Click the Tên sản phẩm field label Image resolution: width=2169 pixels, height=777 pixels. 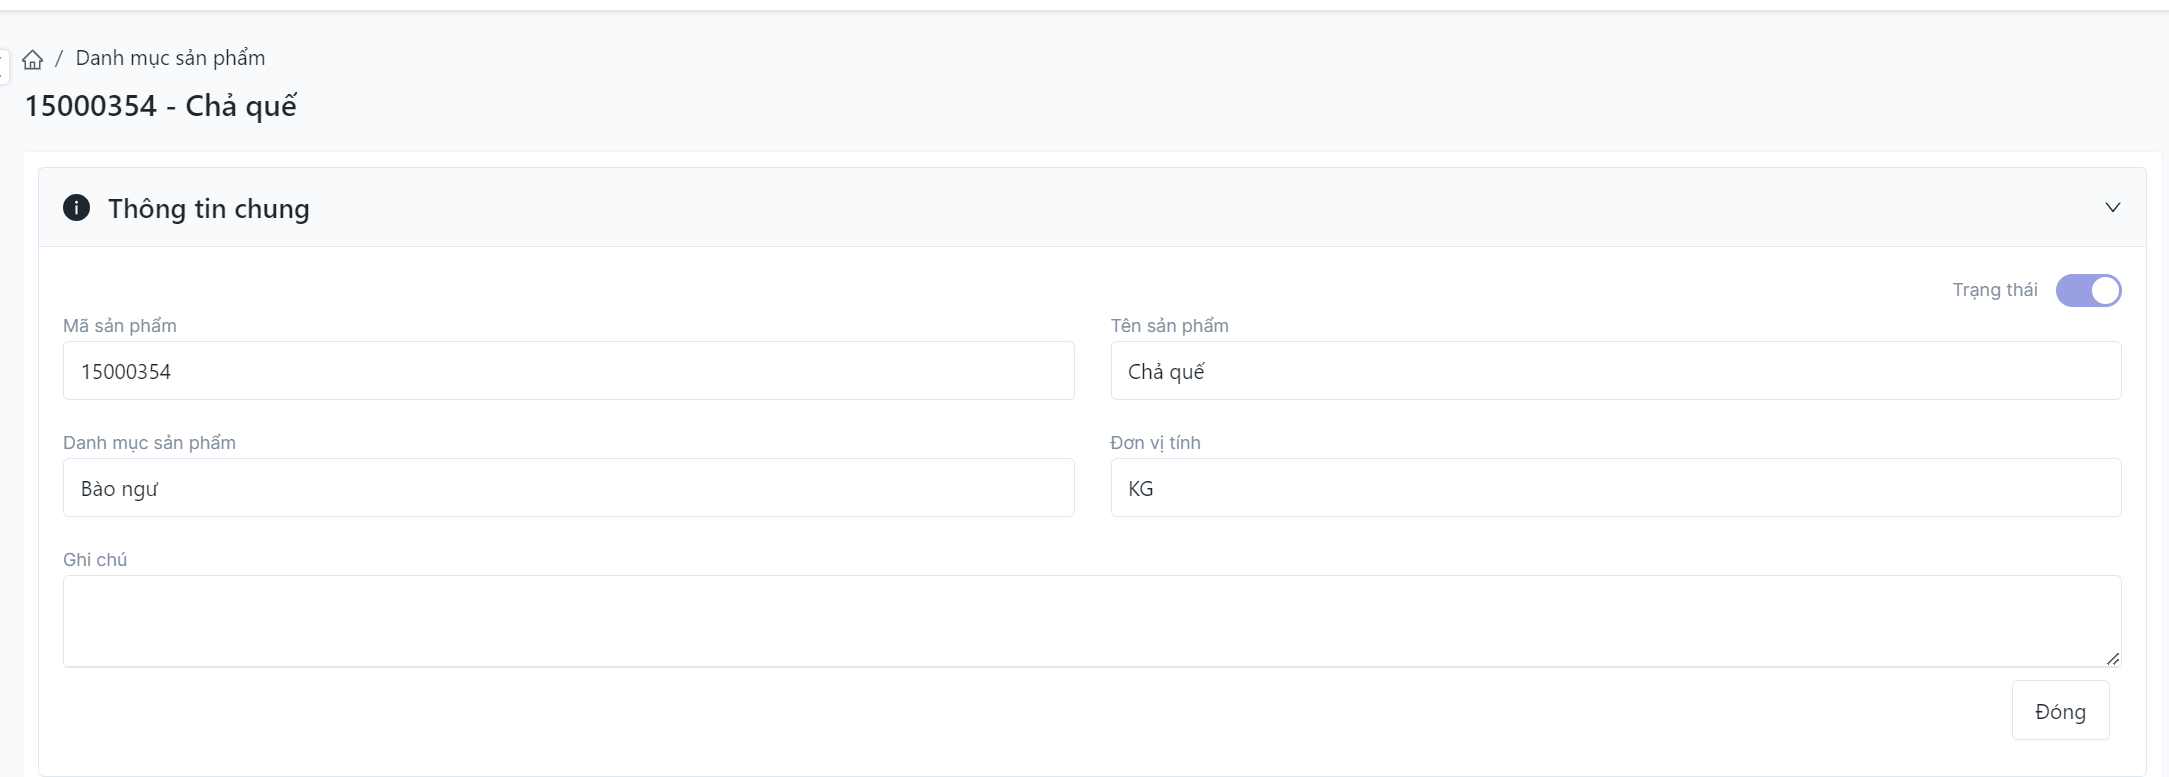(1169, 326)
